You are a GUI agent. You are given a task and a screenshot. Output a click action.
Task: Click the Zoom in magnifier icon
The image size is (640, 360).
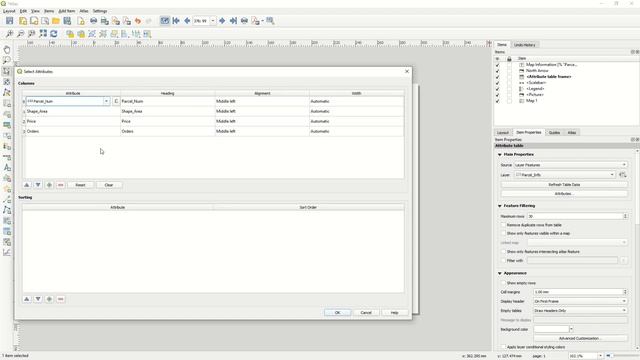[x=9, y=34]
